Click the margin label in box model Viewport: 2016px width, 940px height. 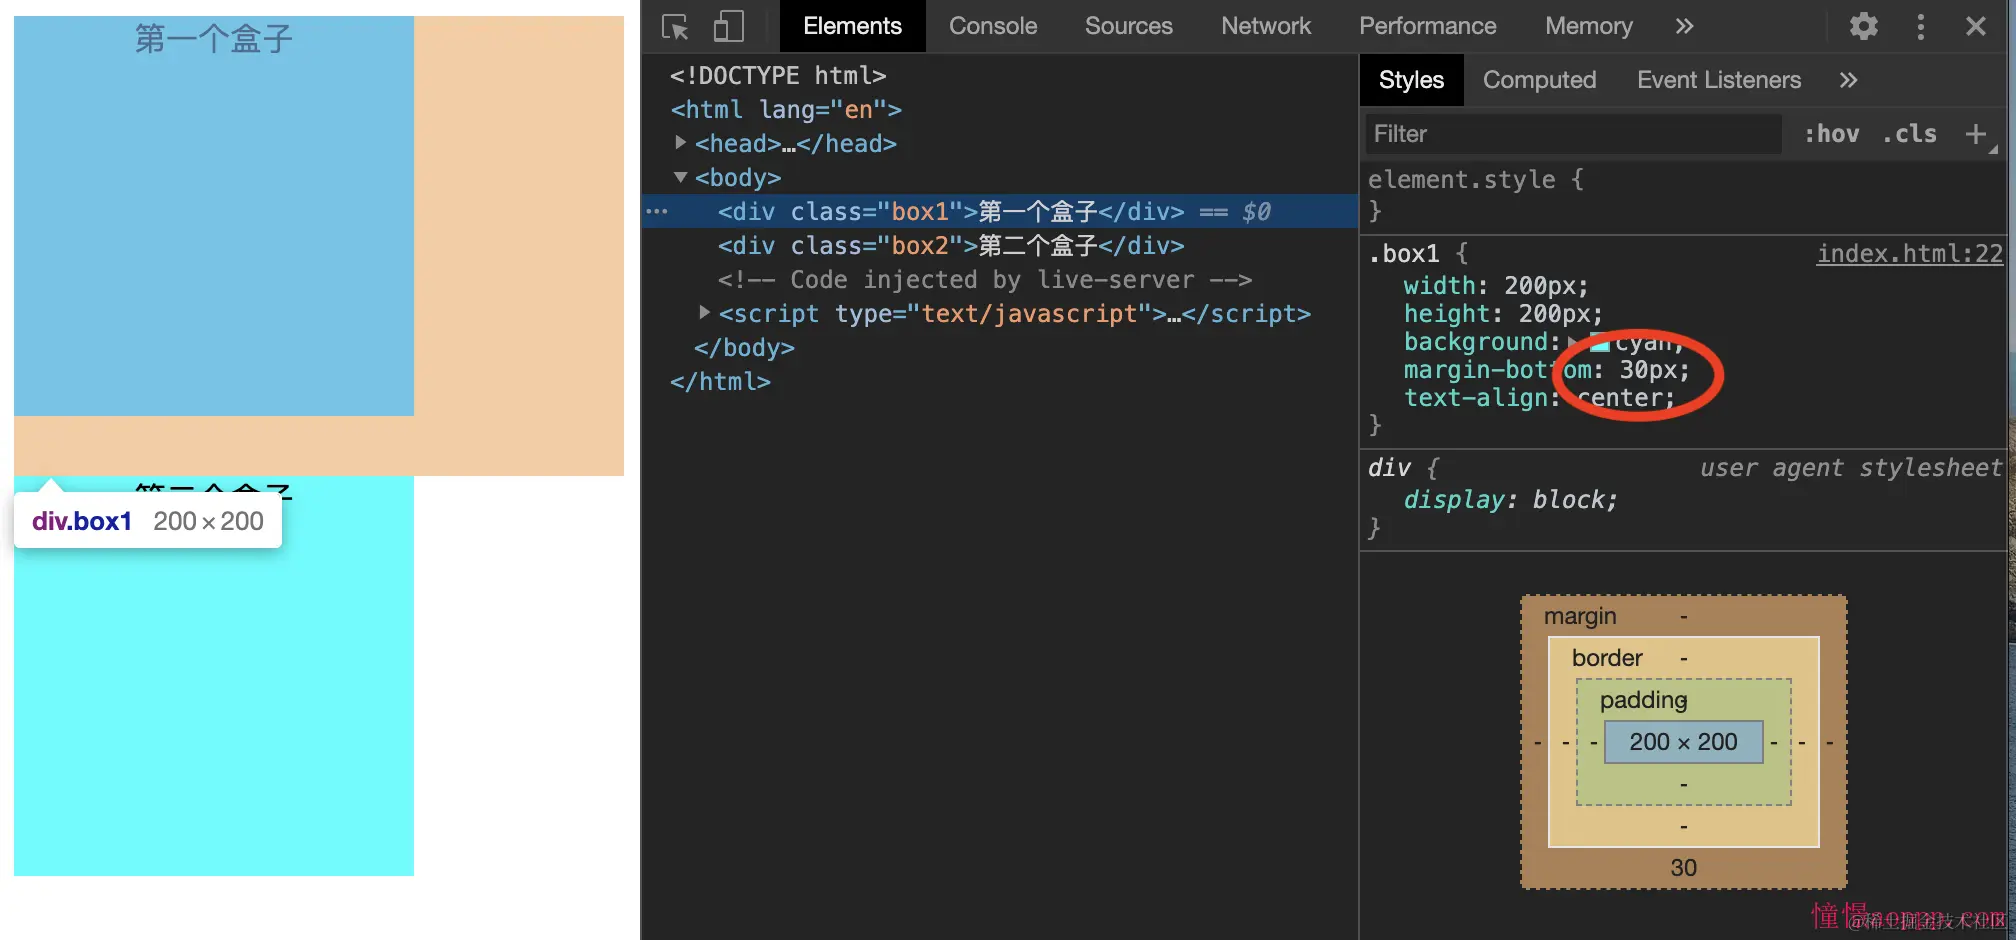point(1580,616)
